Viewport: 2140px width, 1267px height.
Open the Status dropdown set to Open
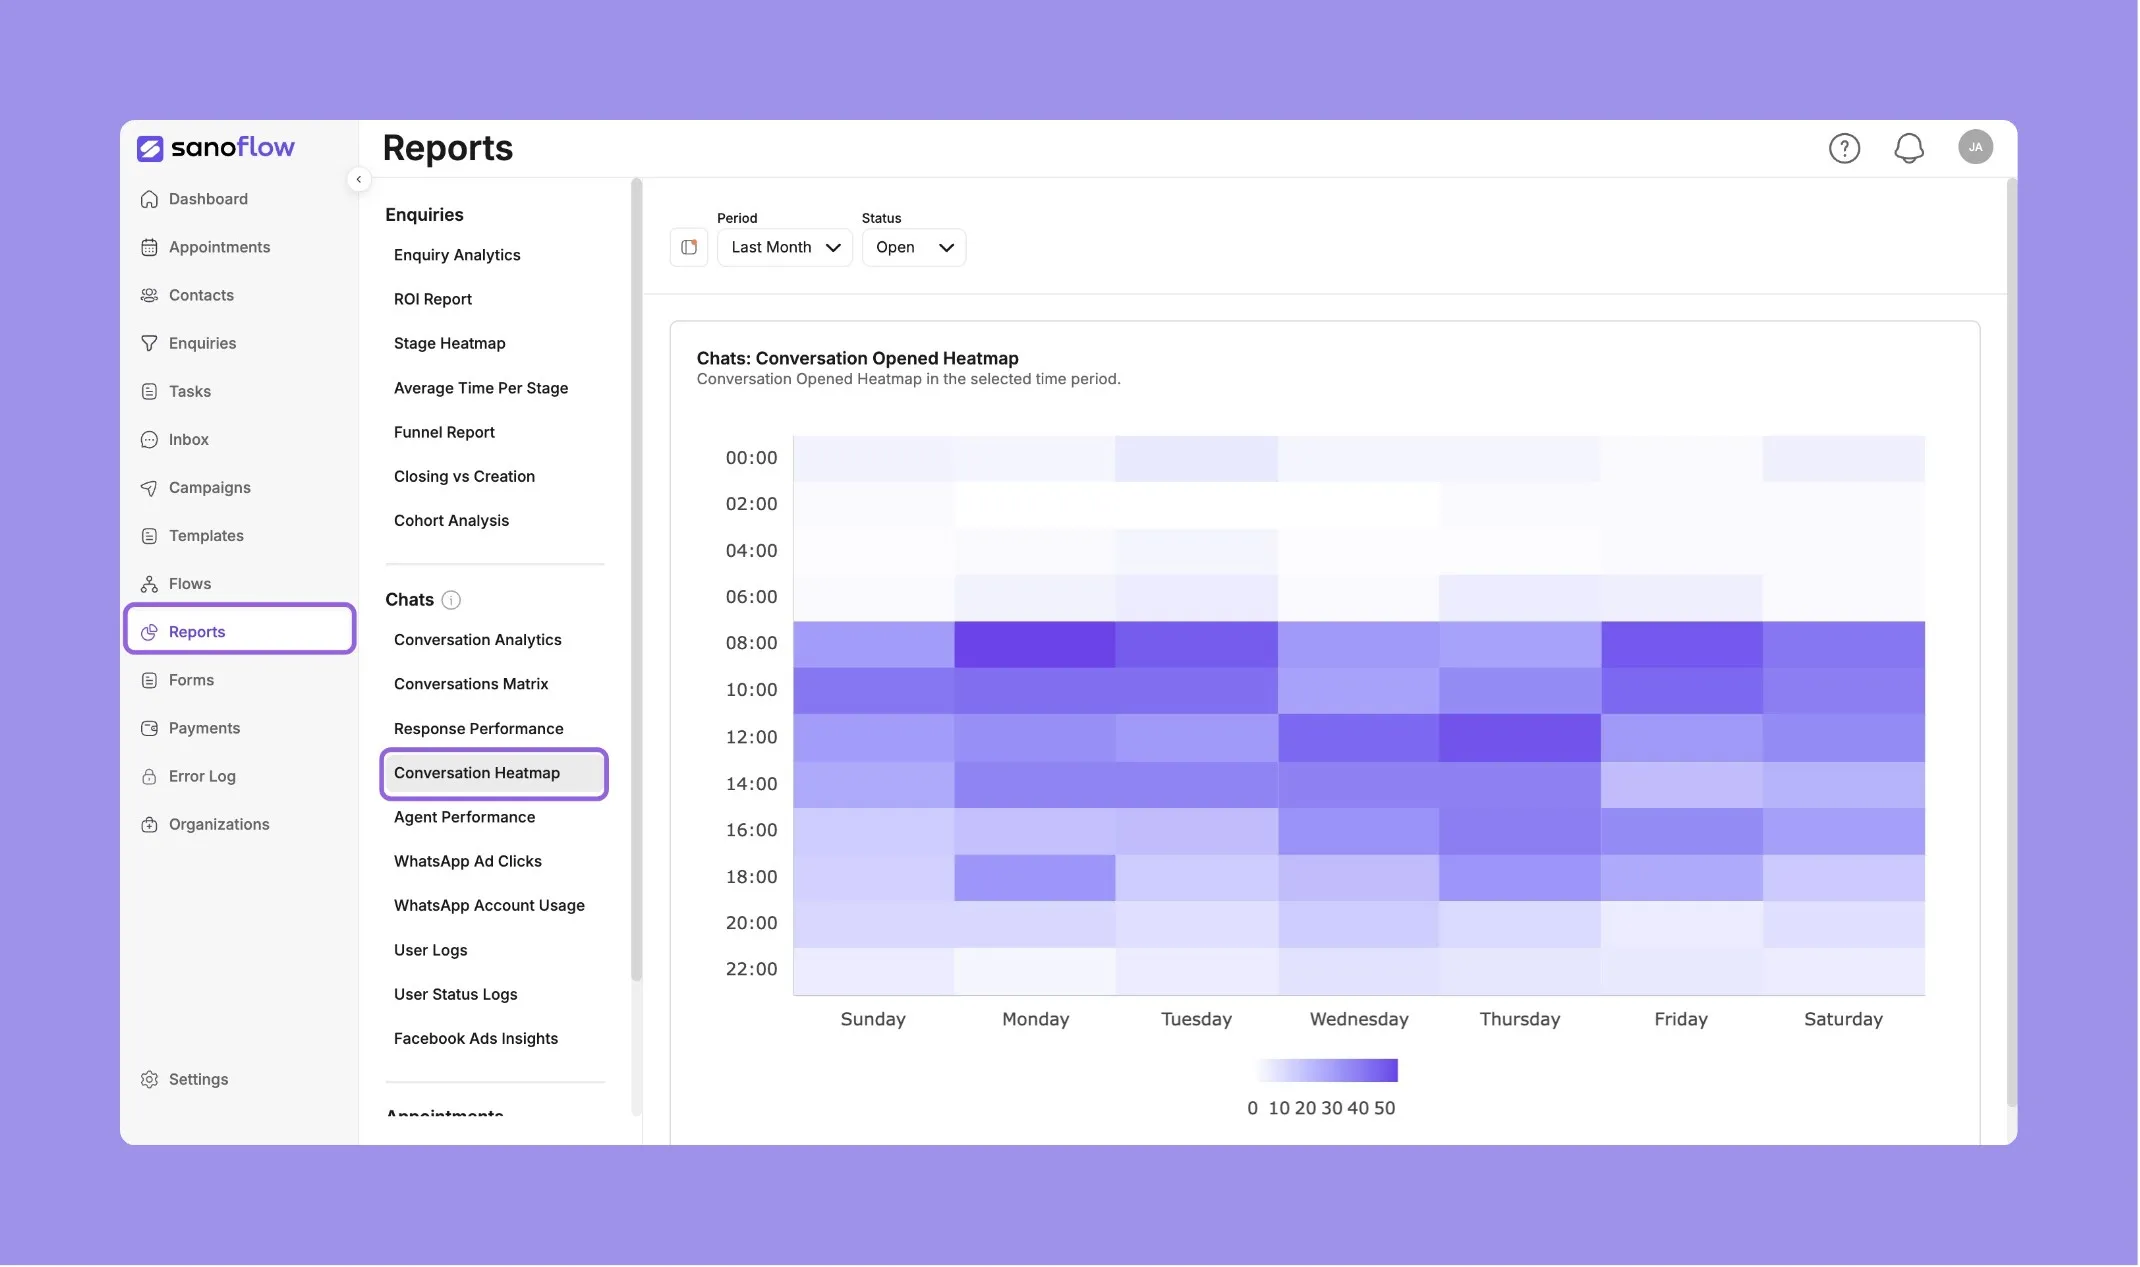(914, 247)
